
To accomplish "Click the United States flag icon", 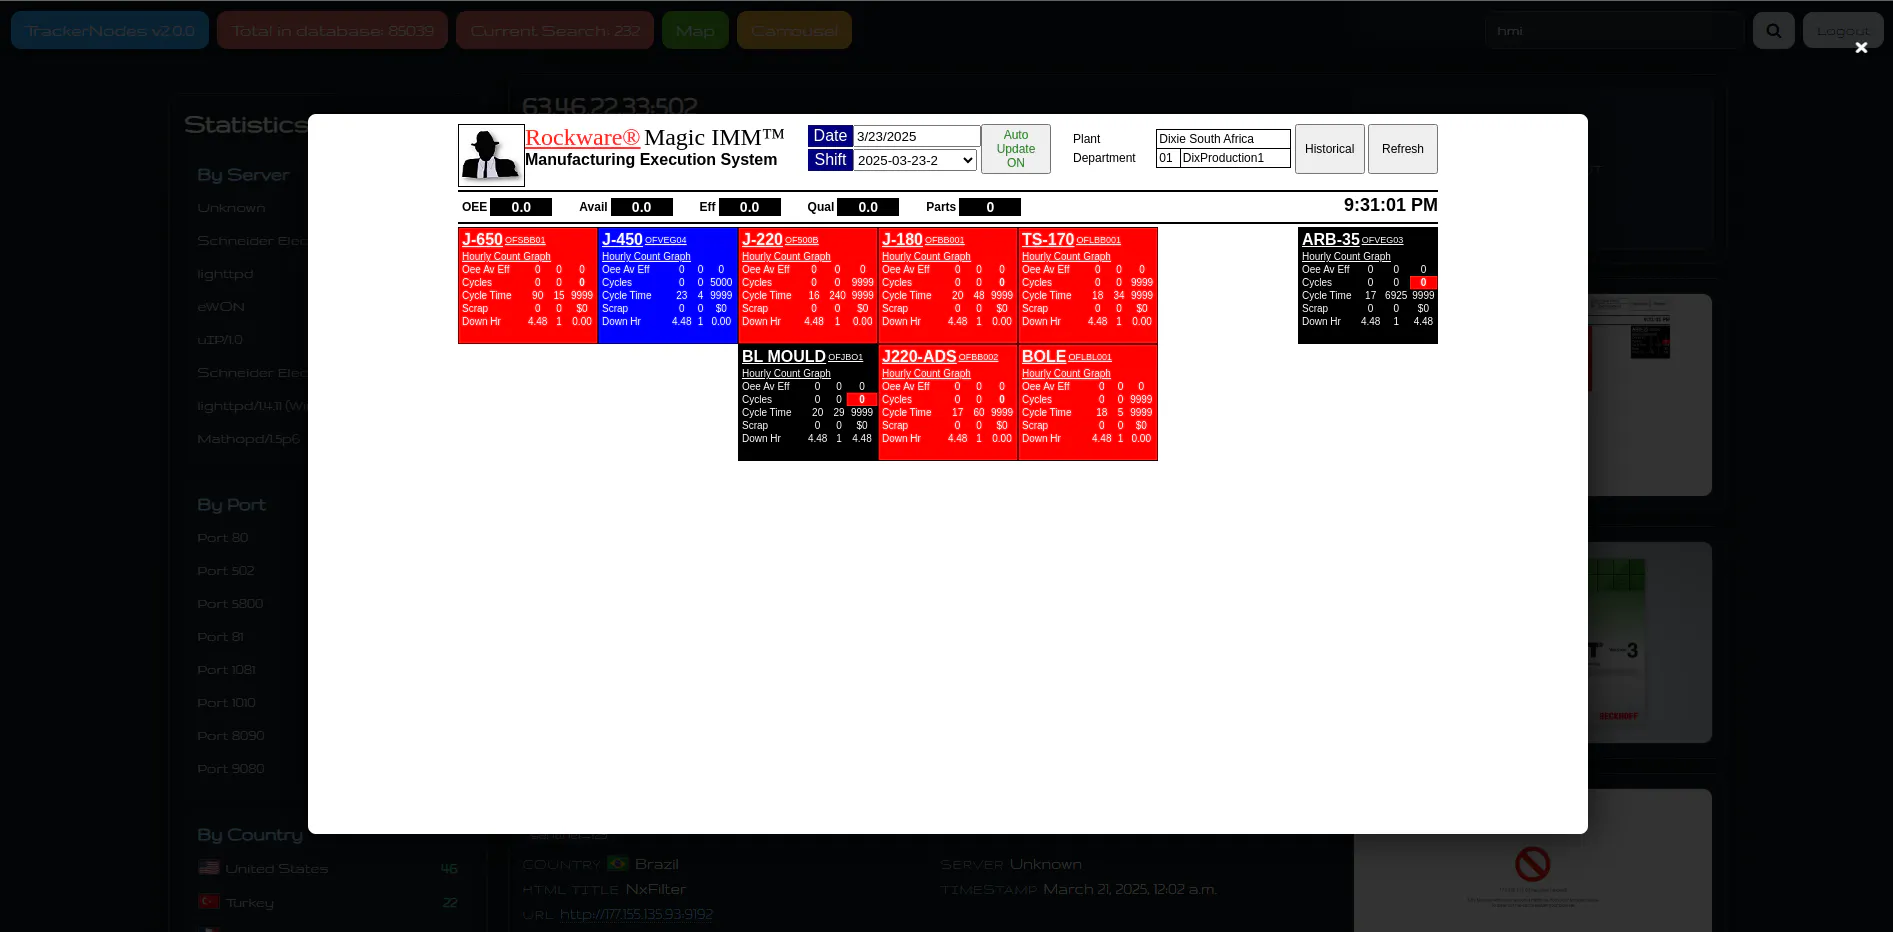I will pyautogui.click(x=208, y=868).
